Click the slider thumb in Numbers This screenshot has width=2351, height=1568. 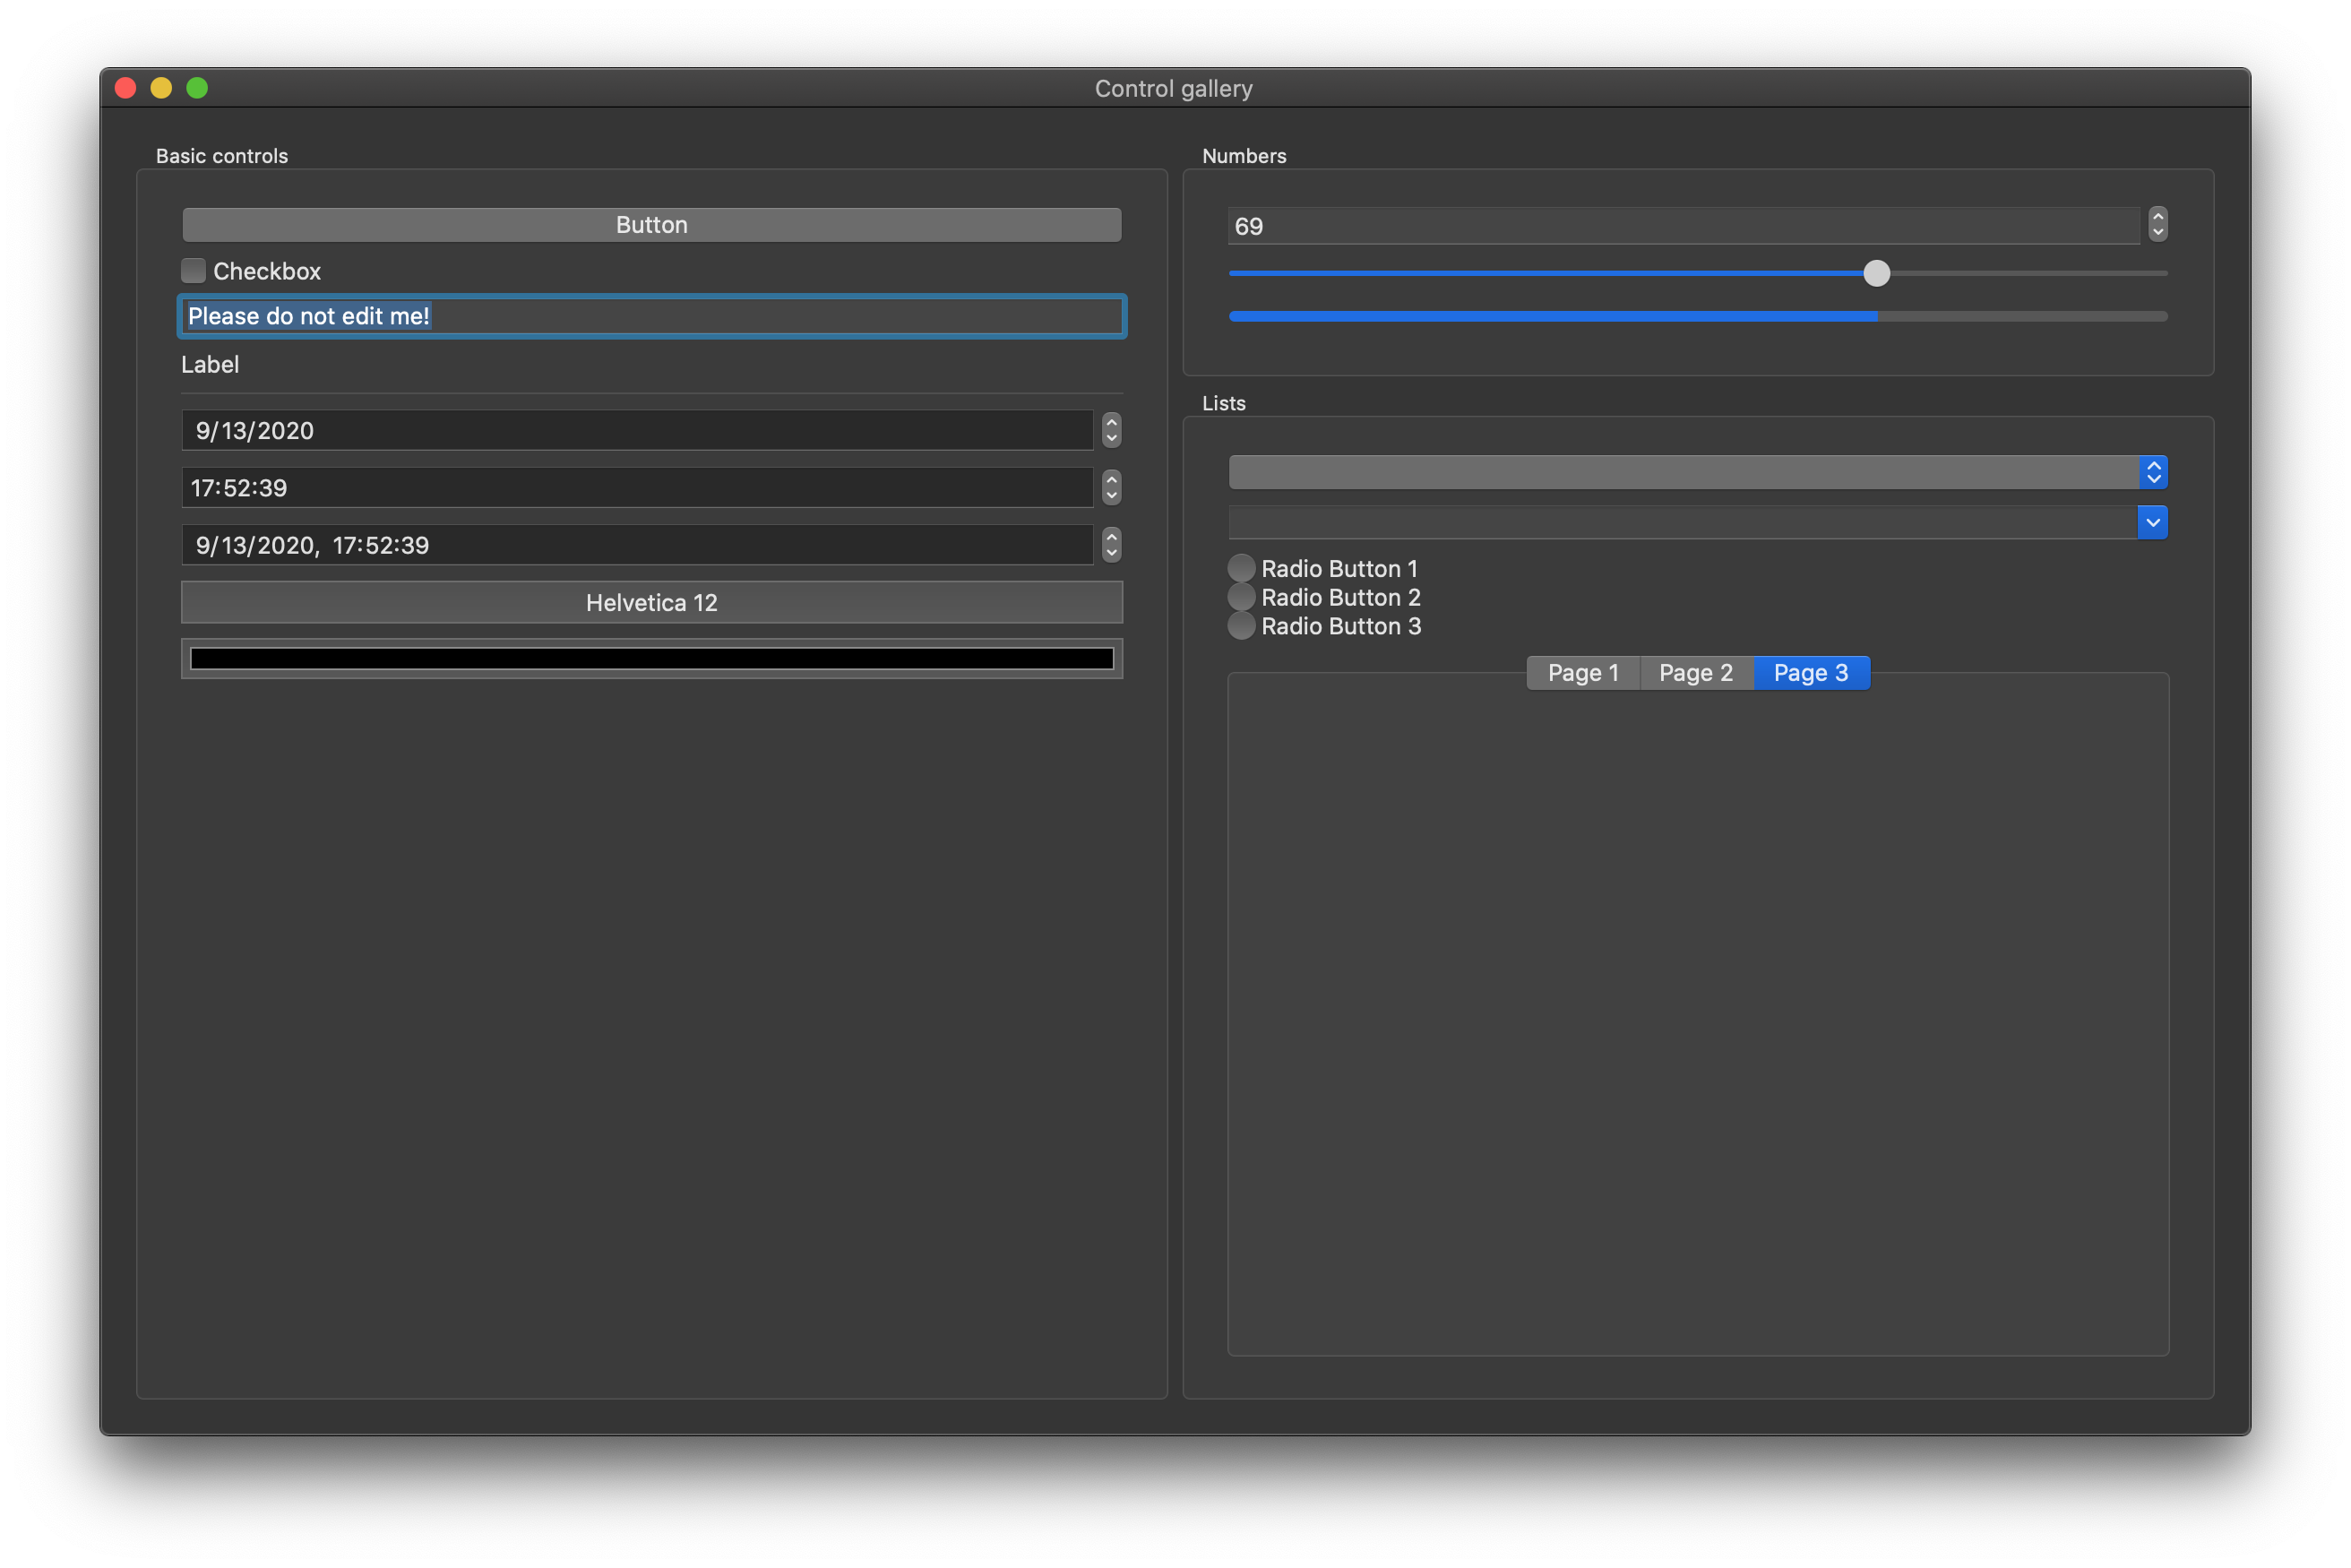[1876, 273]
